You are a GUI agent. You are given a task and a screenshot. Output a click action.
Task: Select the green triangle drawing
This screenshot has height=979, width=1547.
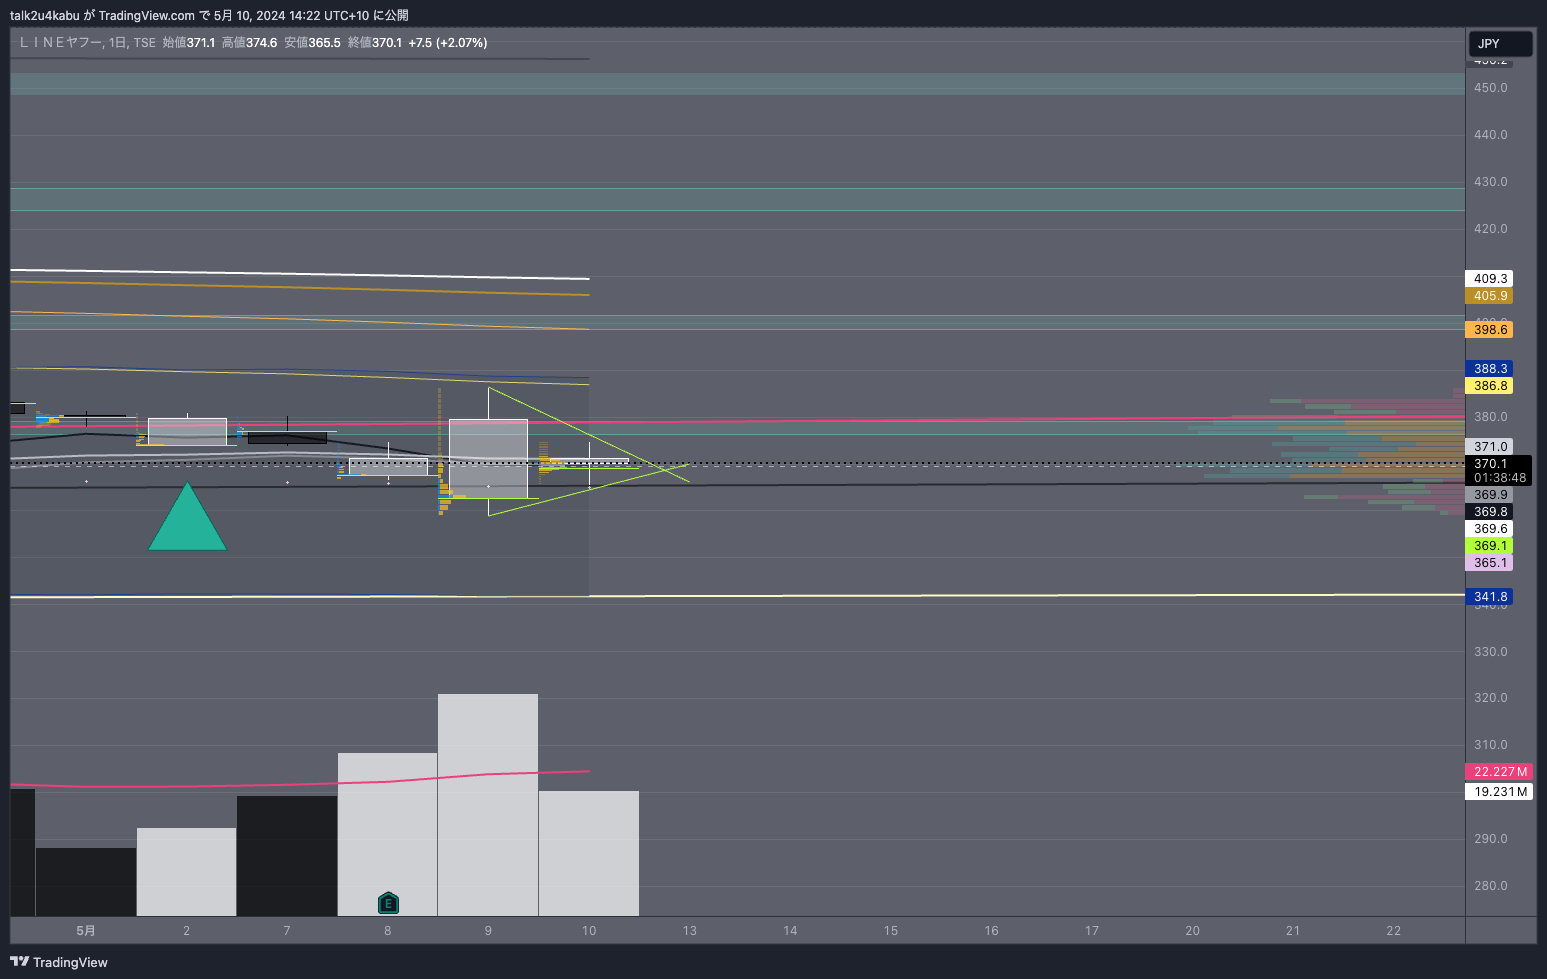tap(187, 516)
